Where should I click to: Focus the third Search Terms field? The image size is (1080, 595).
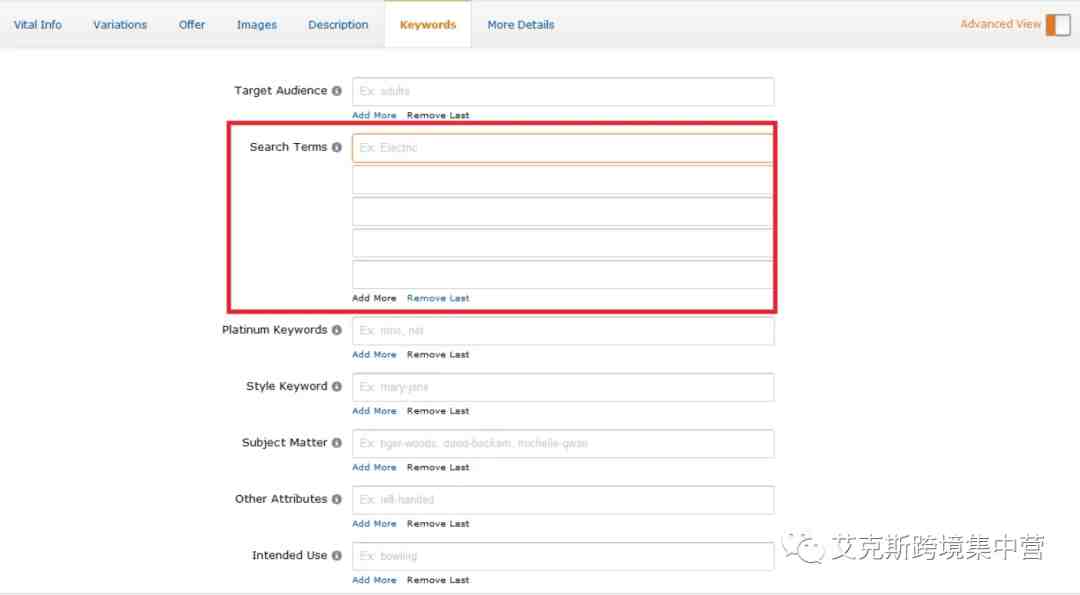tap(563, 212)
